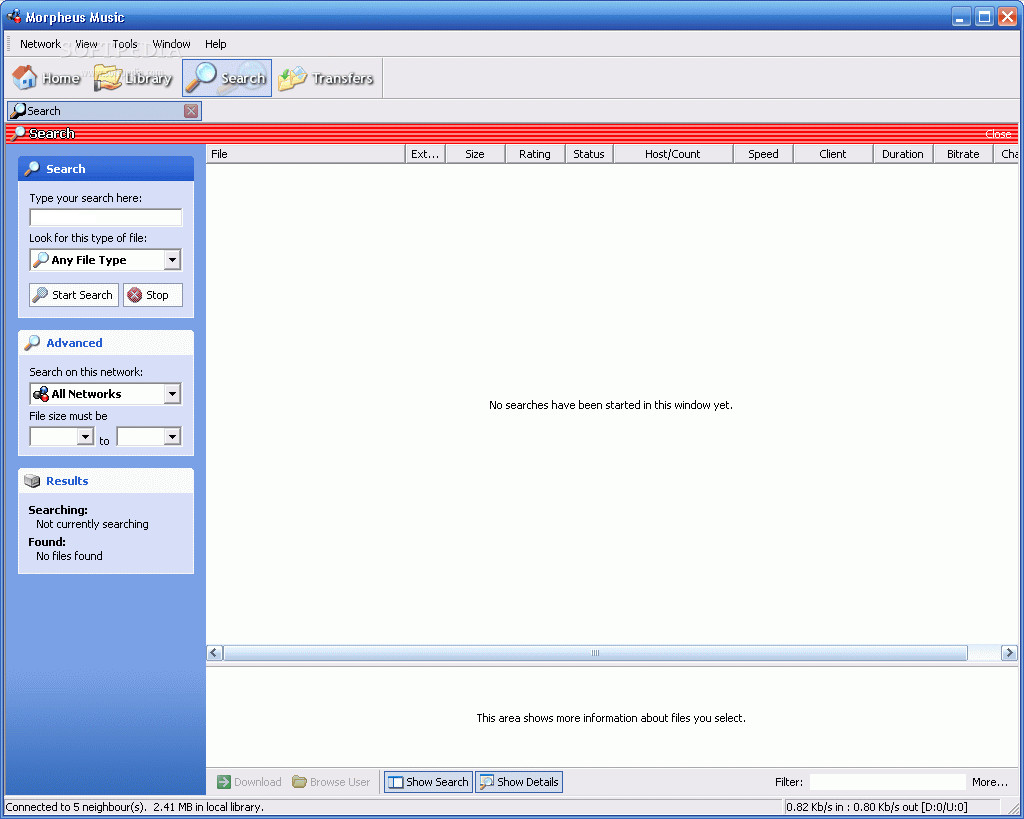This screenshot has width=1024, height=819.
Task: Sort results by Bitrate column
Action: [963, 154]
